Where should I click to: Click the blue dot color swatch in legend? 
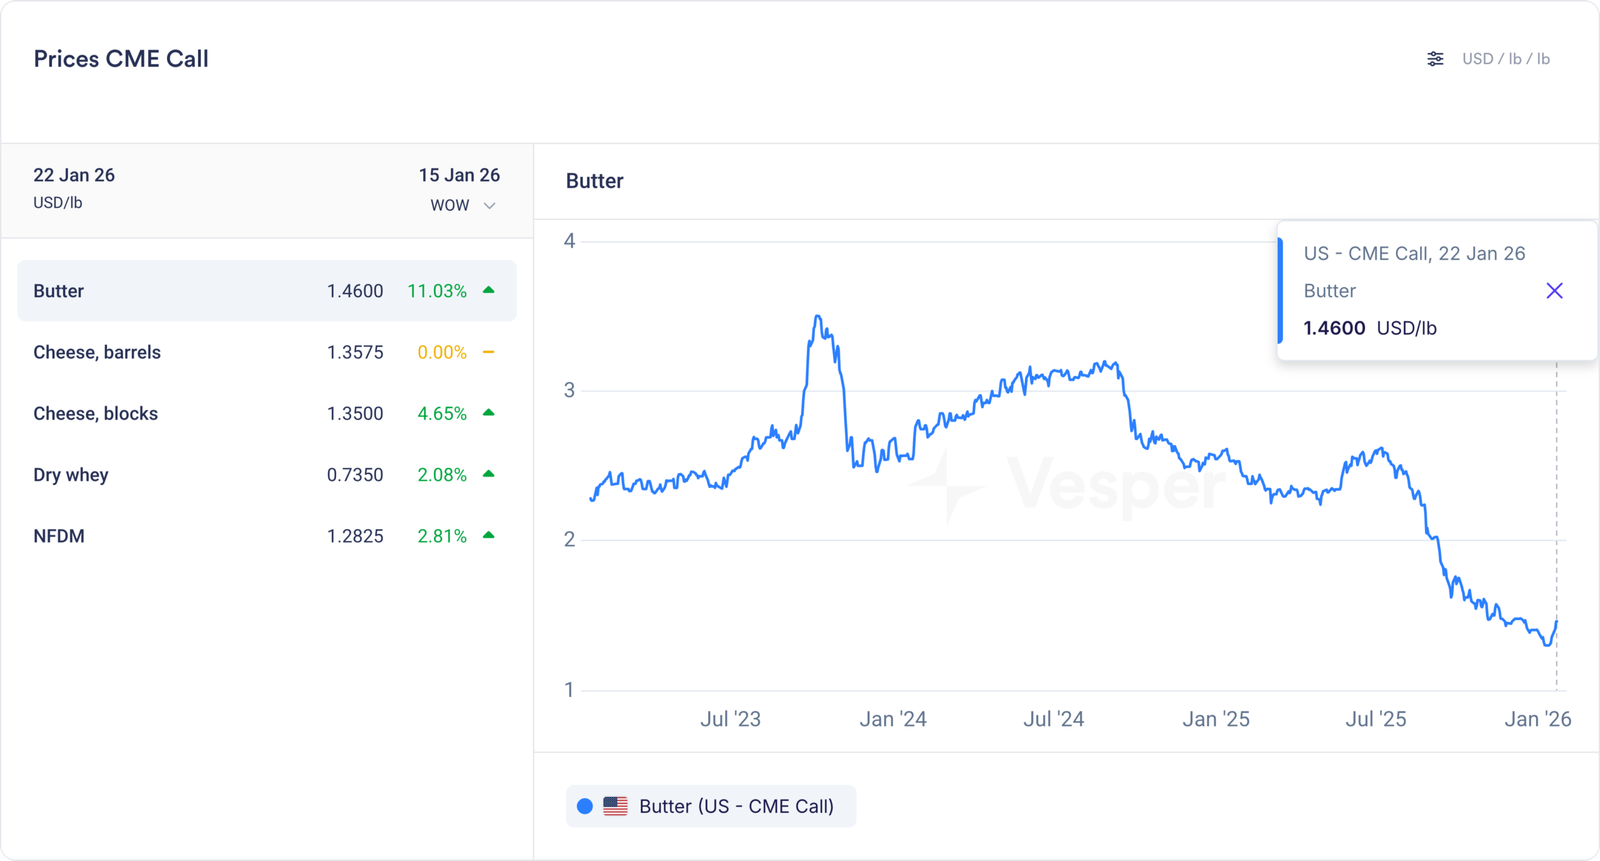click(585, 806)
